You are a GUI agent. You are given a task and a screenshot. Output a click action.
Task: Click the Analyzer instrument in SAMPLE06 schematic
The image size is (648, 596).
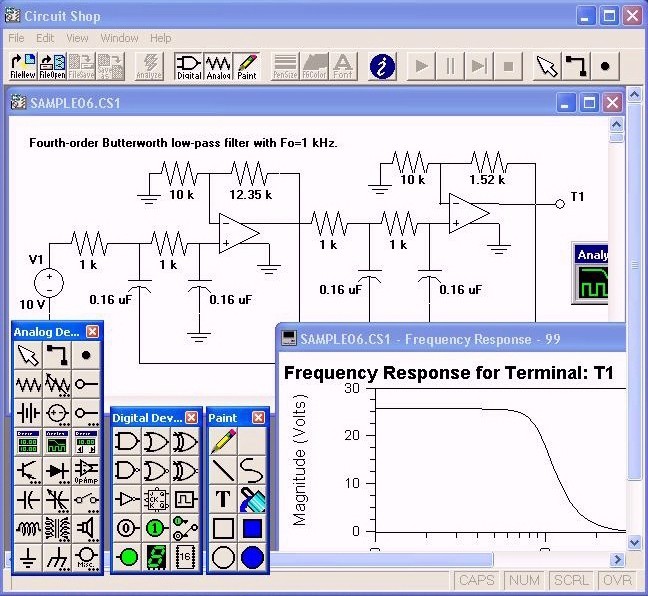pos(590,274)
